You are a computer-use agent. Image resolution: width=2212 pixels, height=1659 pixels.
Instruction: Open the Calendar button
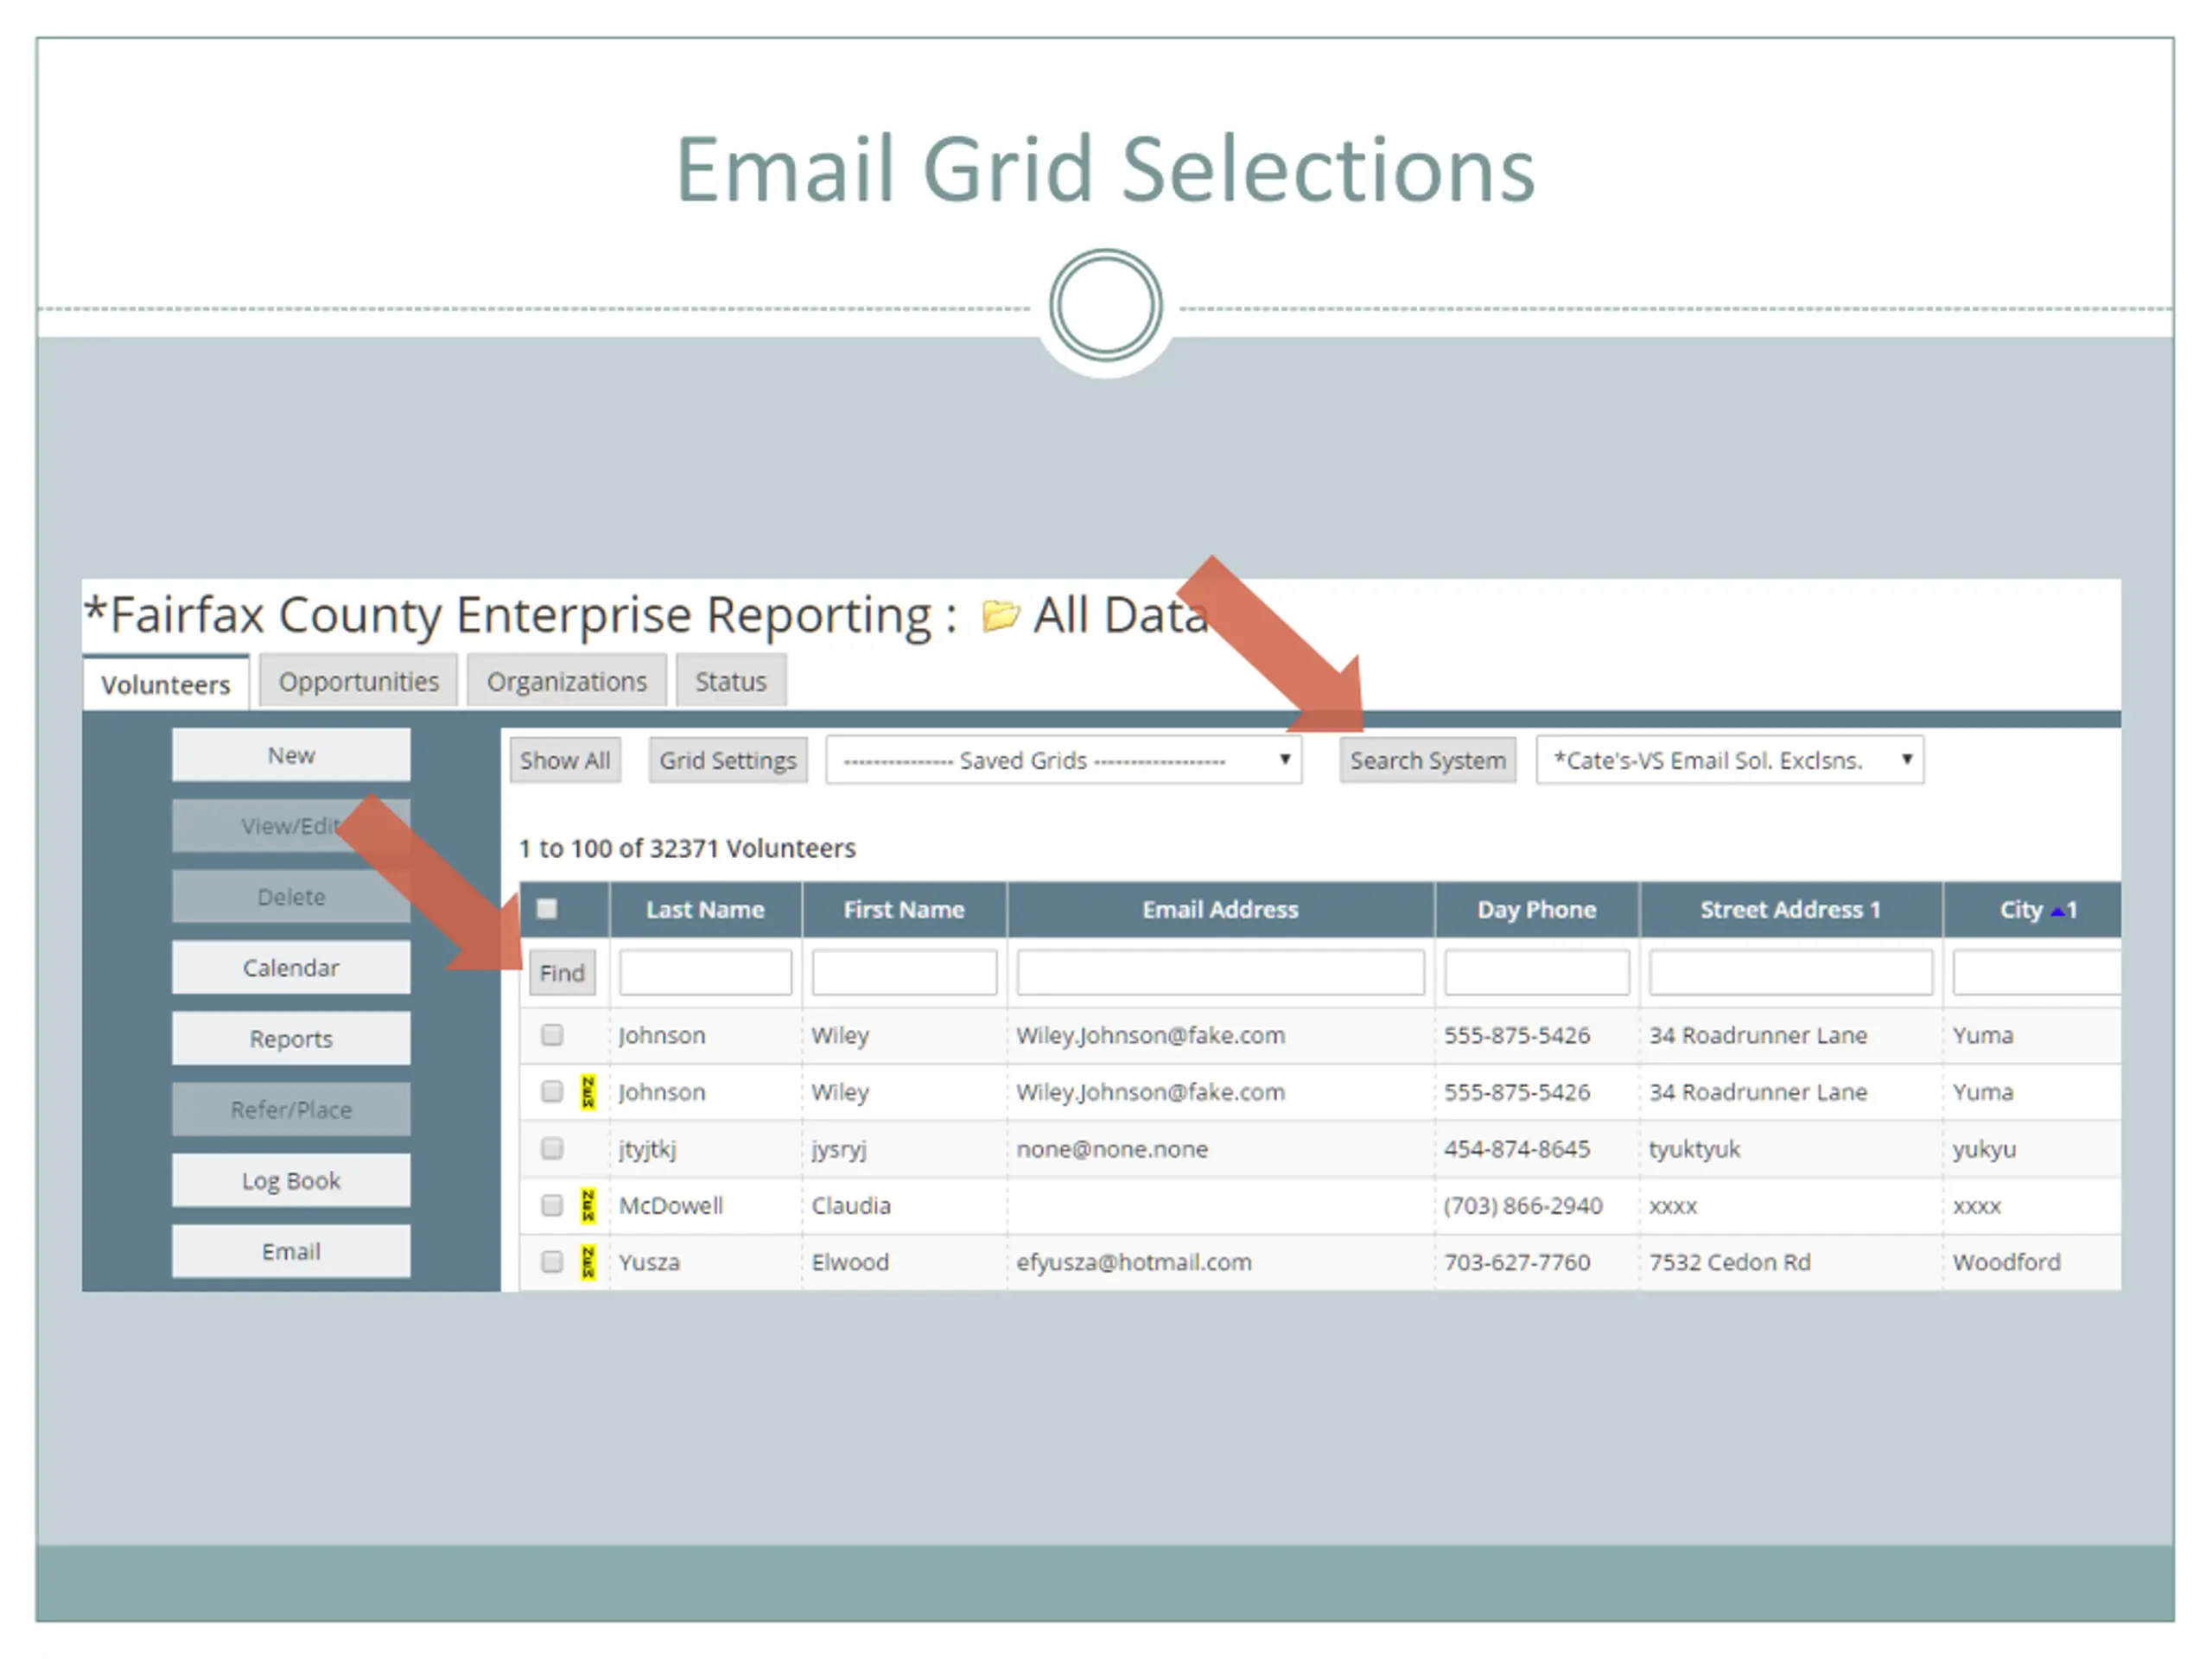pos(291,968)
